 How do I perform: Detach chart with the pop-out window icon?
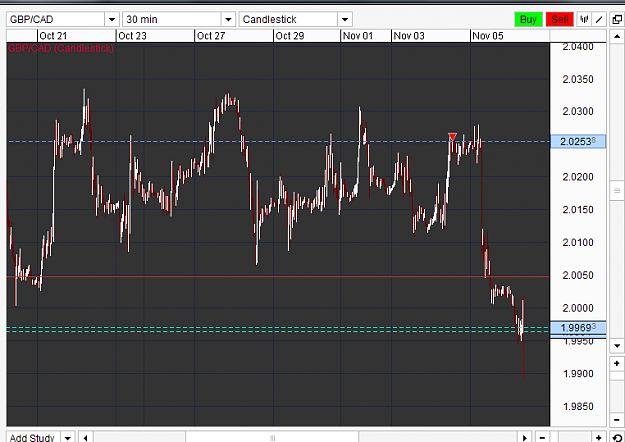tap(617, 19)
